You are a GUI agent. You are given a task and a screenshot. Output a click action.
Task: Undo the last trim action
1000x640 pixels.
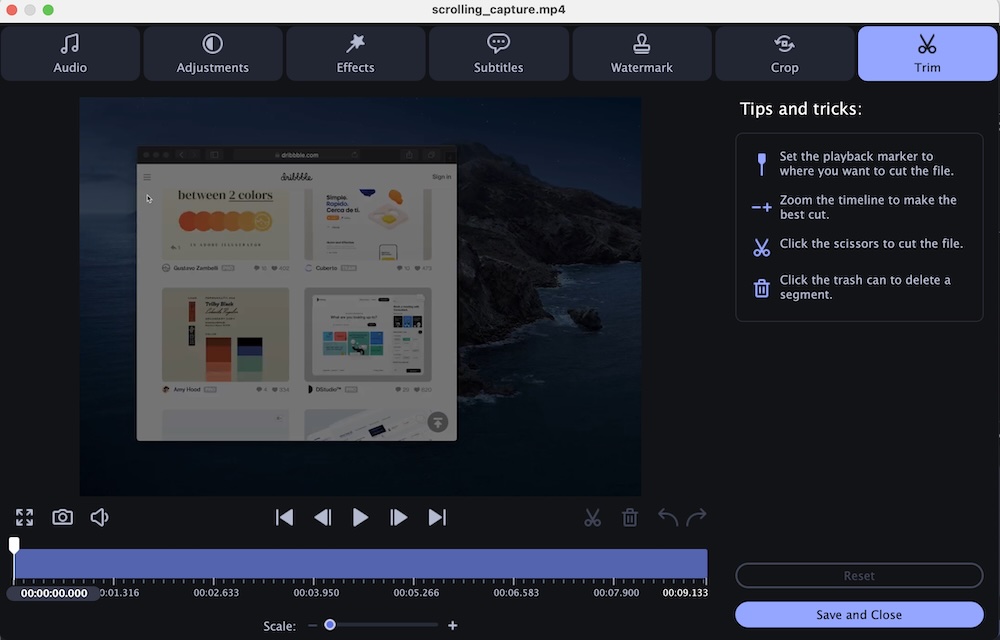667,517
